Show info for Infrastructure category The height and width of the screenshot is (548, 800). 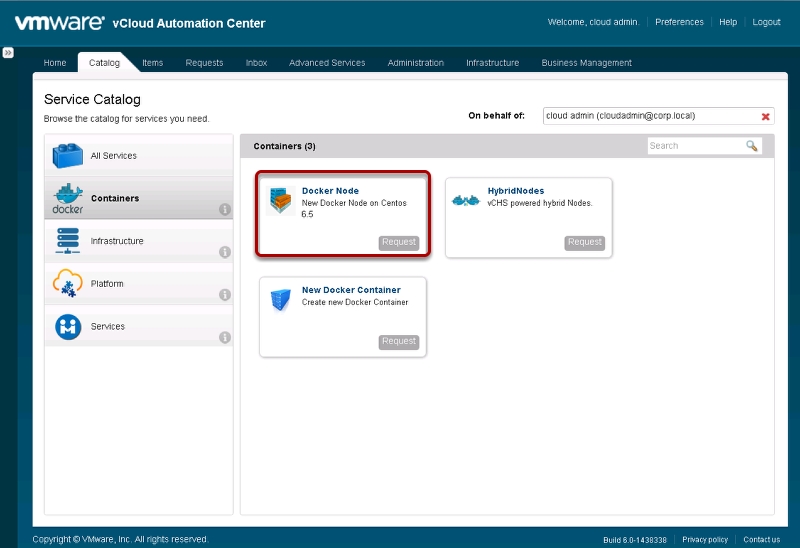(224, 252)
